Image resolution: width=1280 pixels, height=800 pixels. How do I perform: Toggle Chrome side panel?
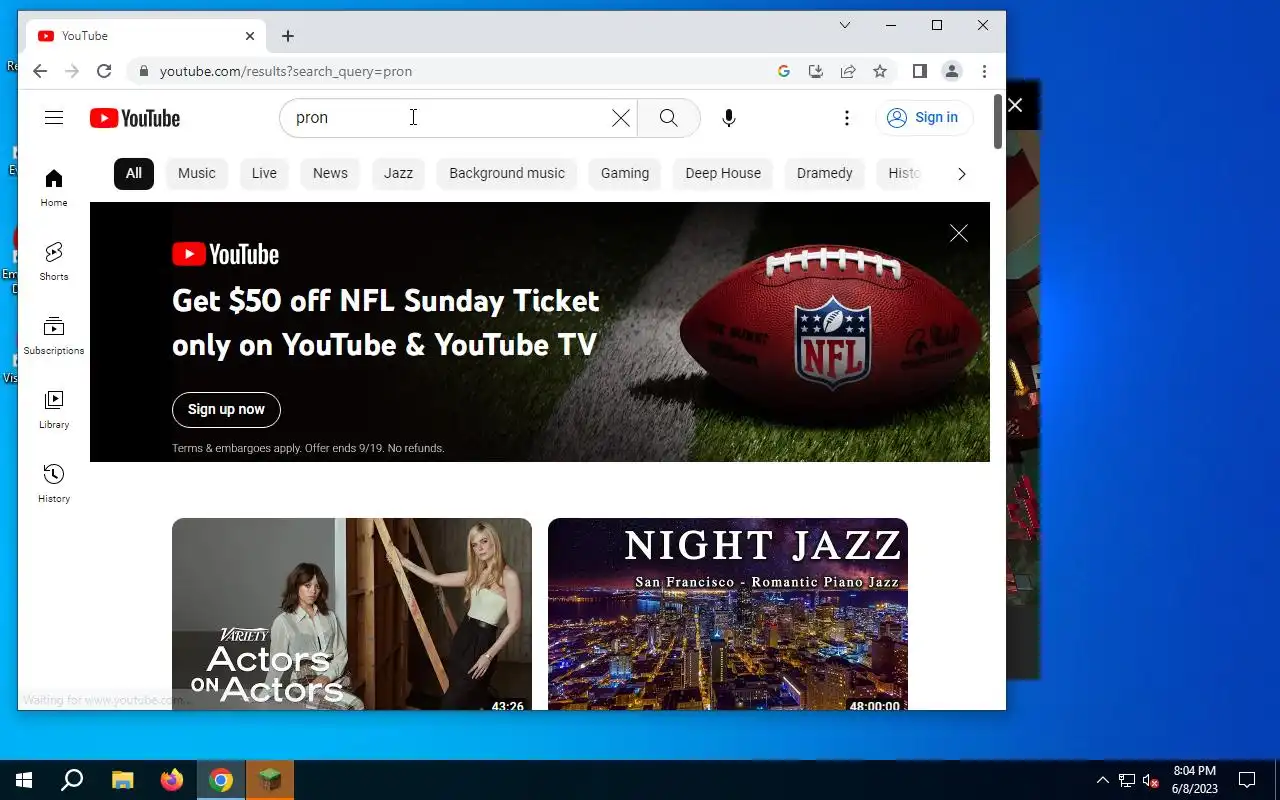coord(920,71)
